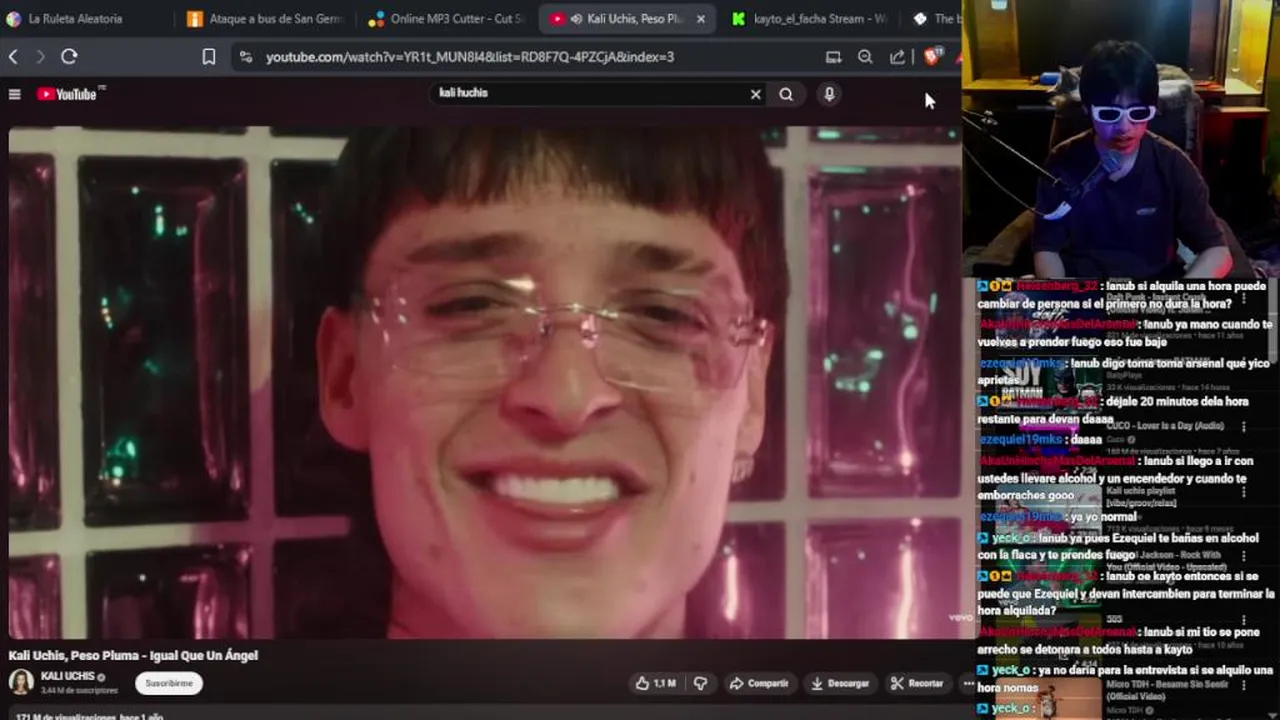Open the more actions three-dot button
Image resolution: width=1280 pixels, height=720 pixels.
(x=967, y=683)
